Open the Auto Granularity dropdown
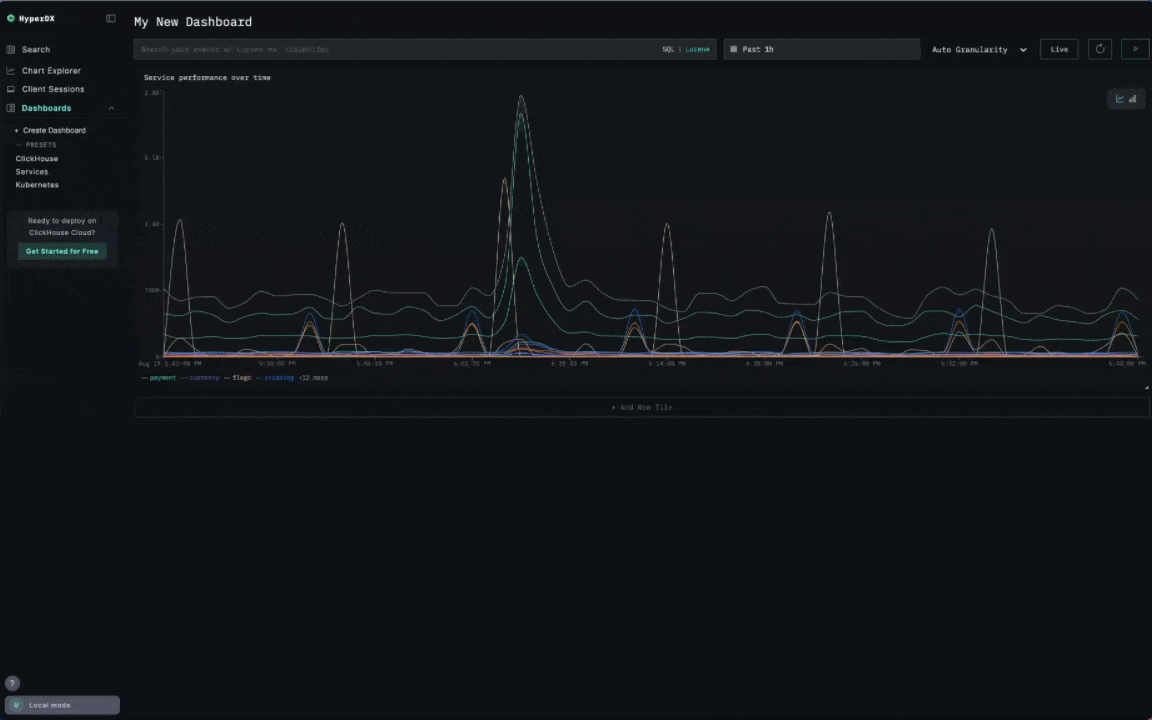This screenshot has height=720, width=1152. [979, 49]
